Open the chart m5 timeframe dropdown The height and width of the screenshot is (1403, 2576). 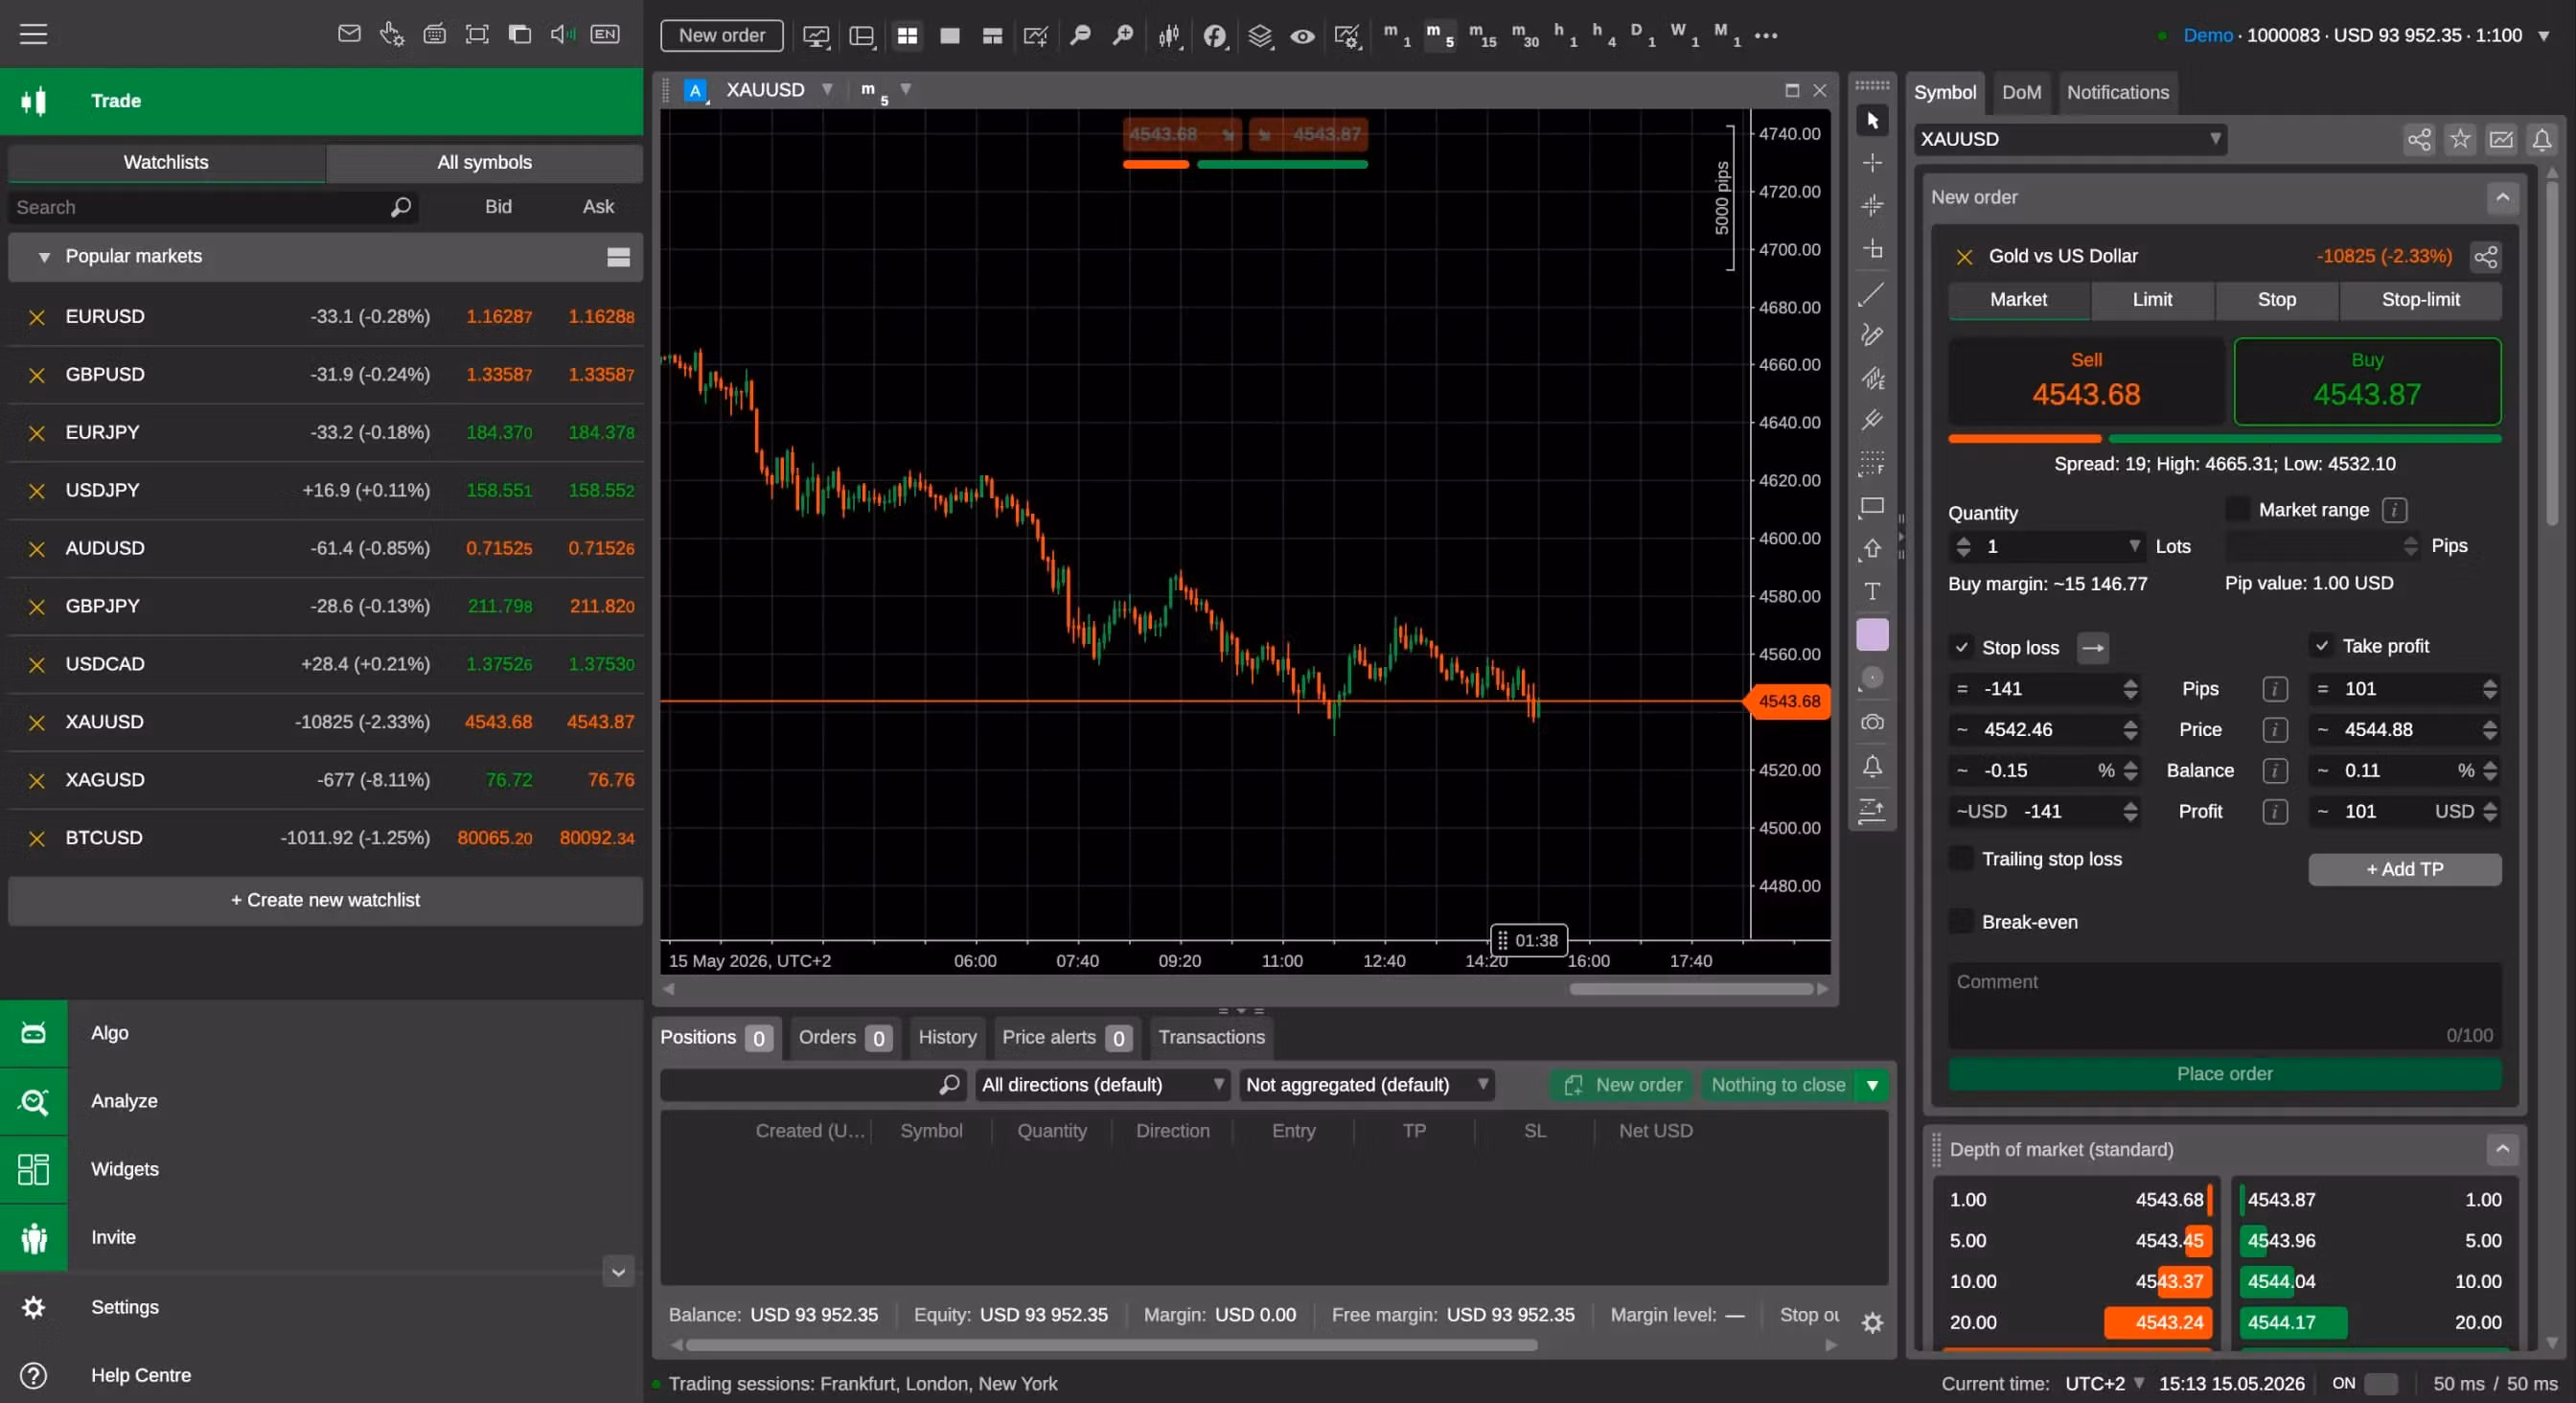(905, 89)
